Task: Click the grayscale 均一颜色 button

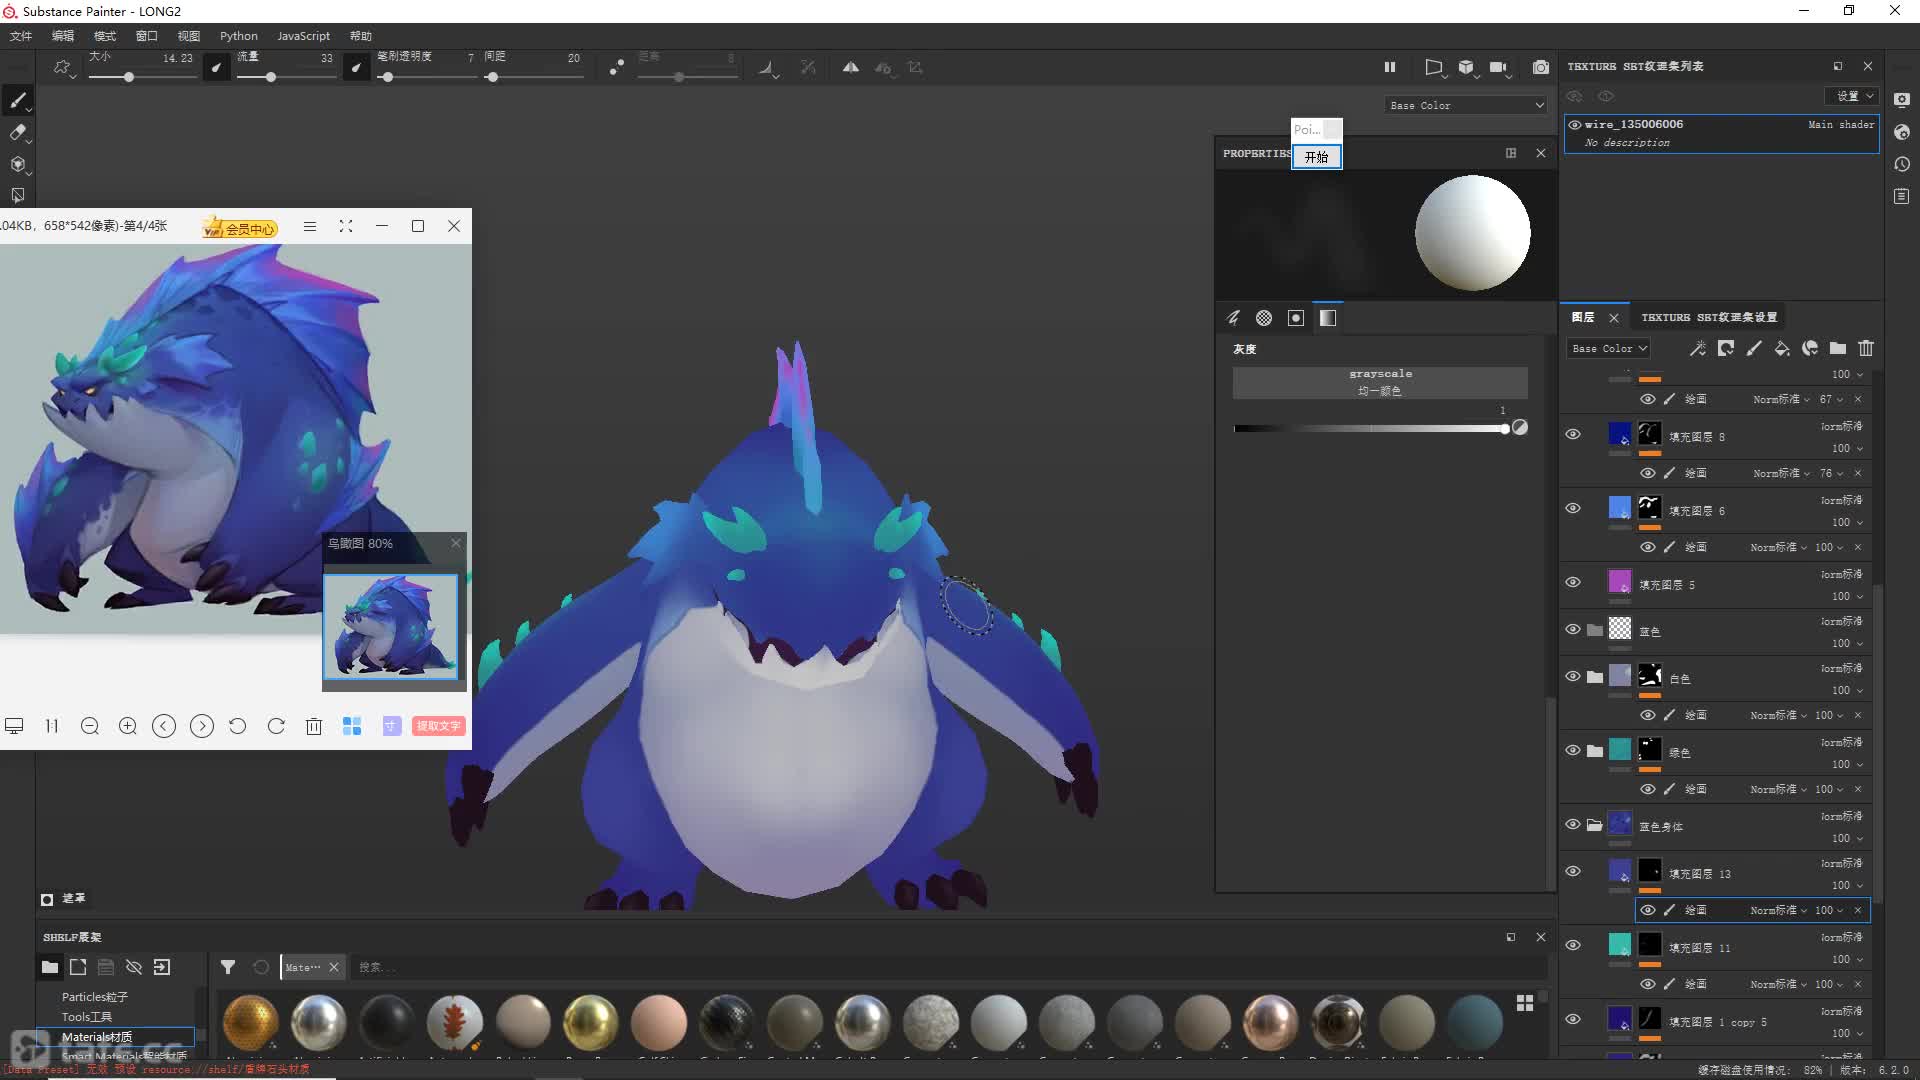Action: pos(1380,382)
